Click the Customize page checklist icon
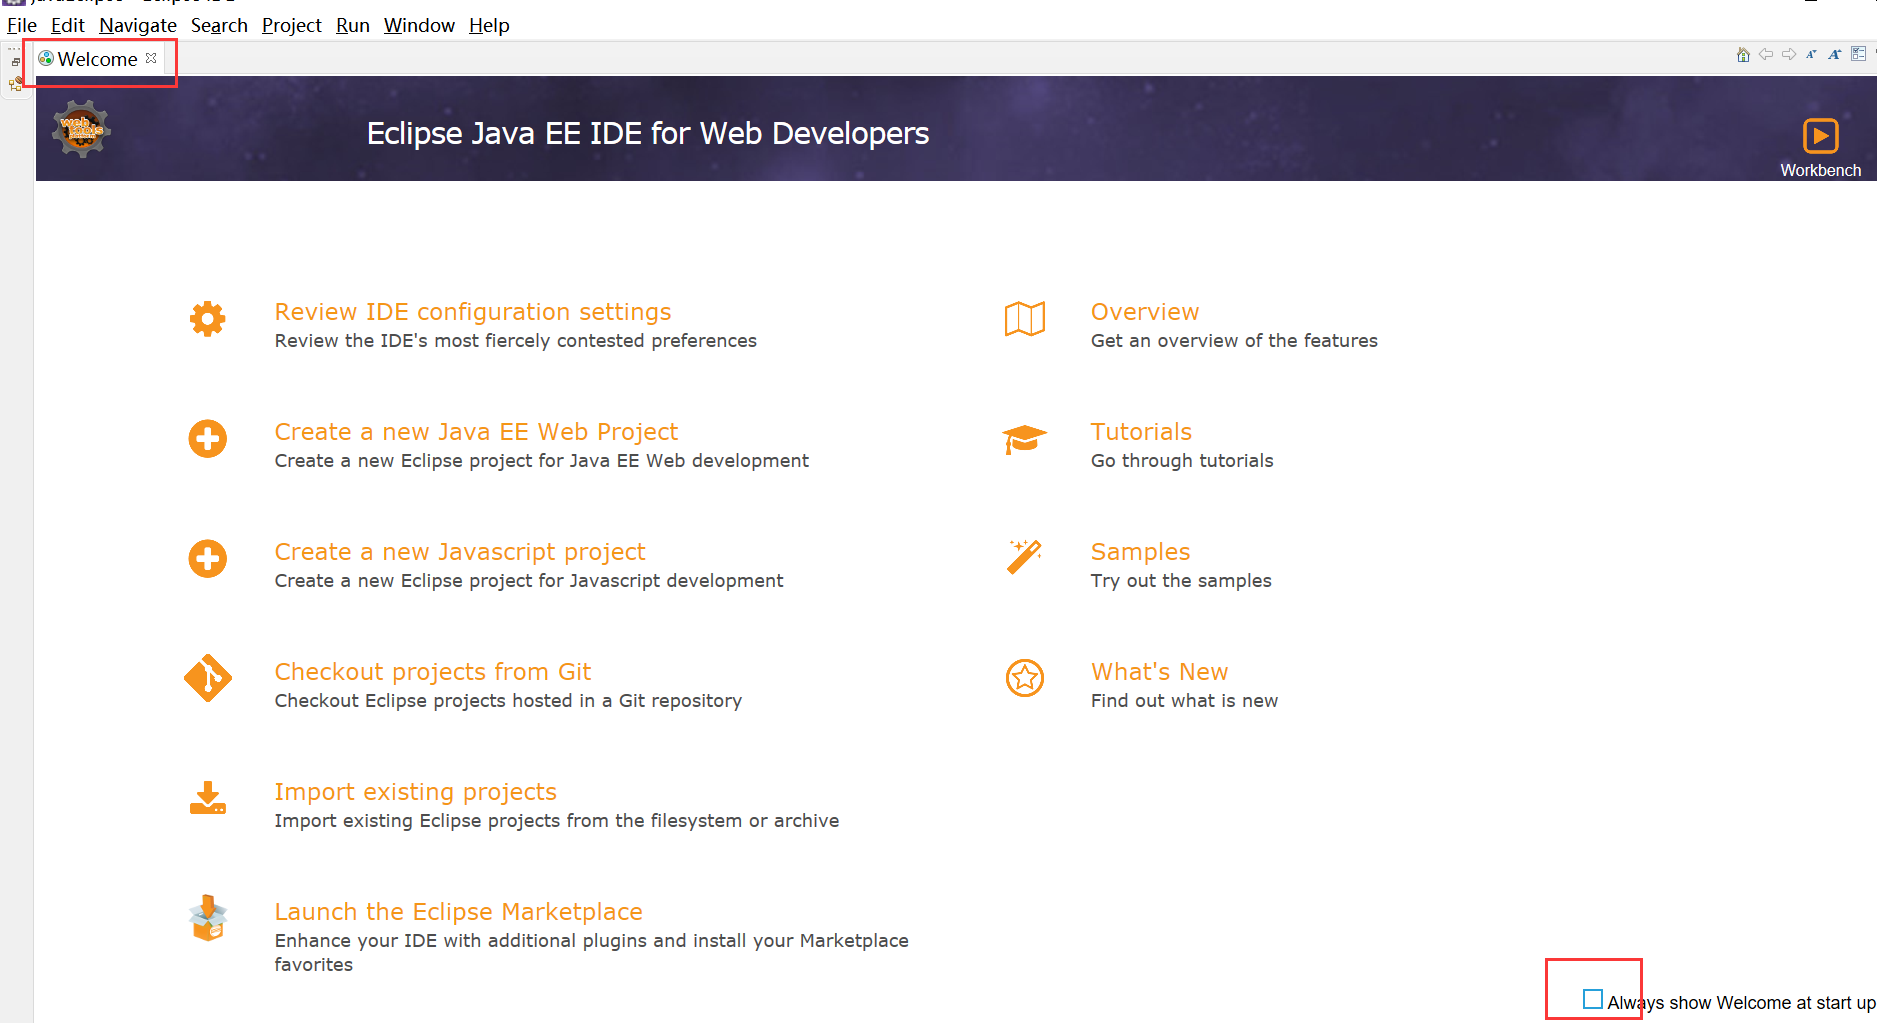 pos(1858,54)
